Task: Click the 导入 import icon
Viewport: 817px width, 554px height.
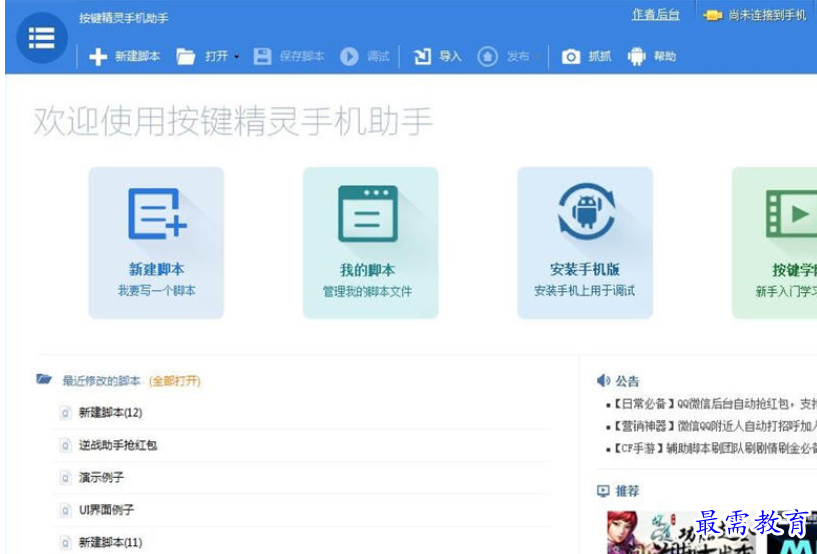Action: (x=422, y=56)
